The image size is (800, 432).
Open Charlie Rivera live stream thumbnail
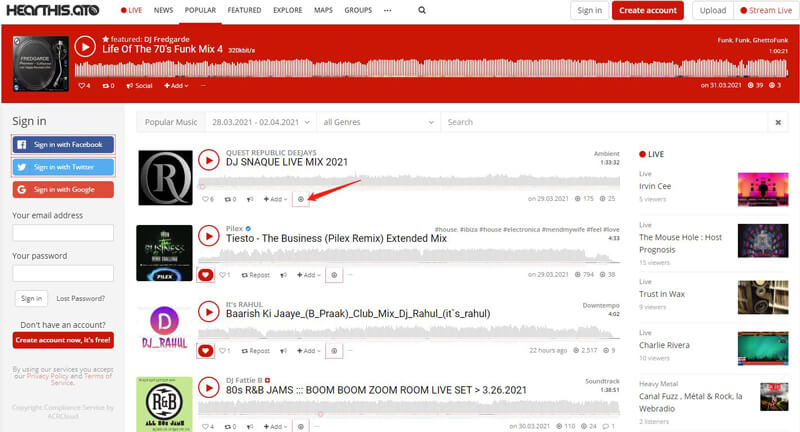[x=763, y=348]
